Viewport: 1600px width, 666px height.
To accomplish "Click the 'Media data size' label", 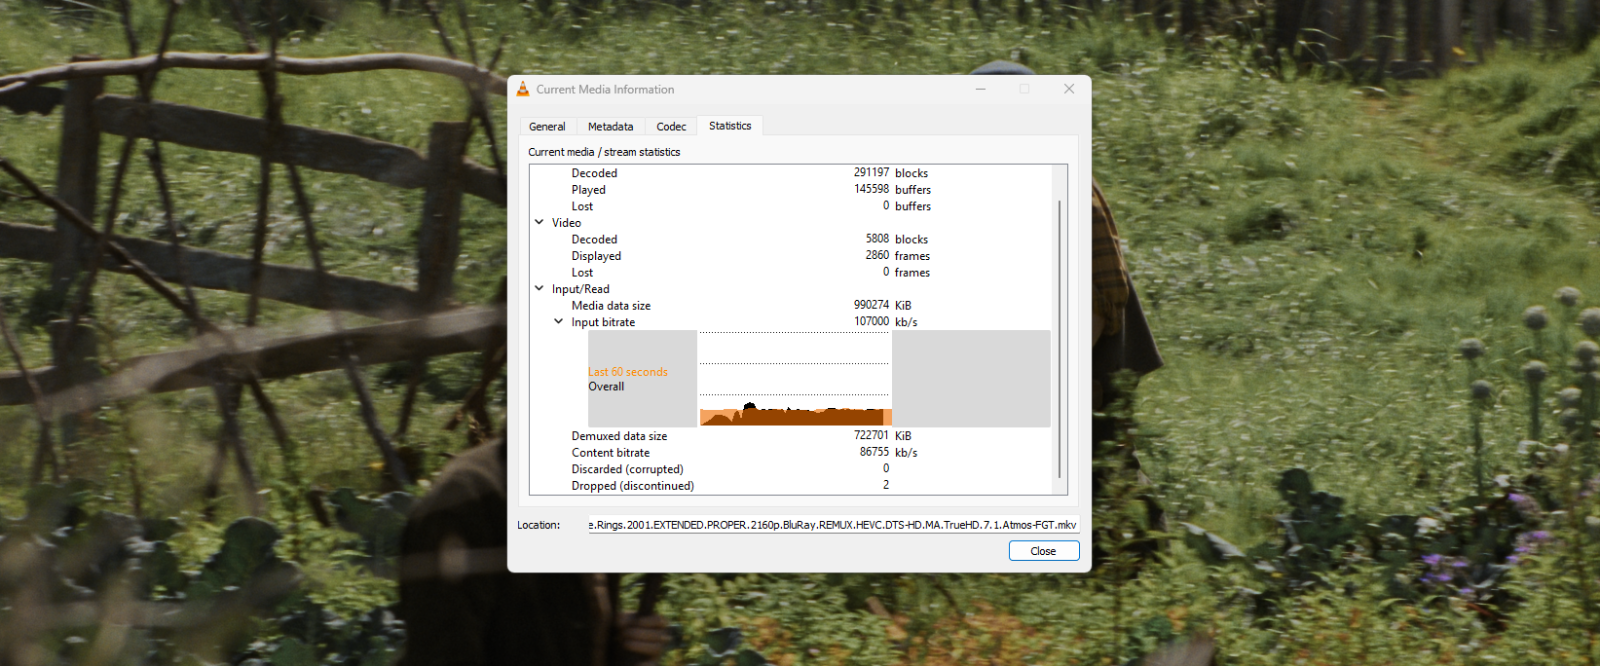I will [x=611, y=306].
